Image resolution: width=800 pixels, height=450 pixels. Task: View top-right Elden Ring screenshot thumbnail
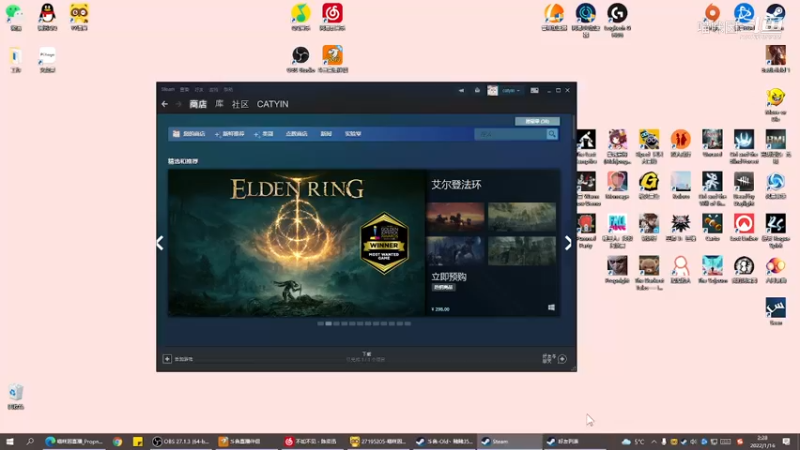point(521,216)
